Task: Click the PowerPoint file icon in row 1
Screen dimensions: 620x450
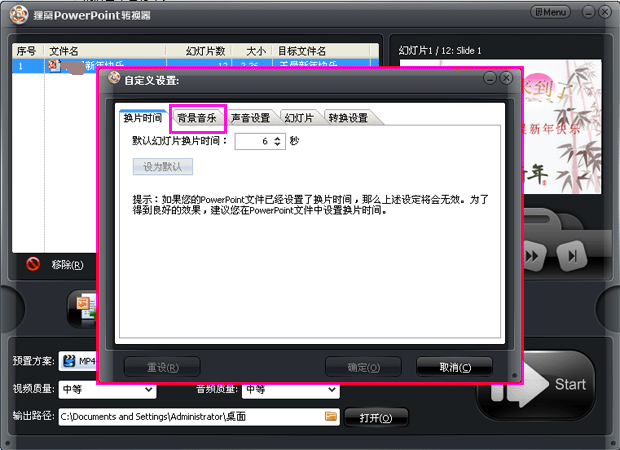Action: click(54, 66)
